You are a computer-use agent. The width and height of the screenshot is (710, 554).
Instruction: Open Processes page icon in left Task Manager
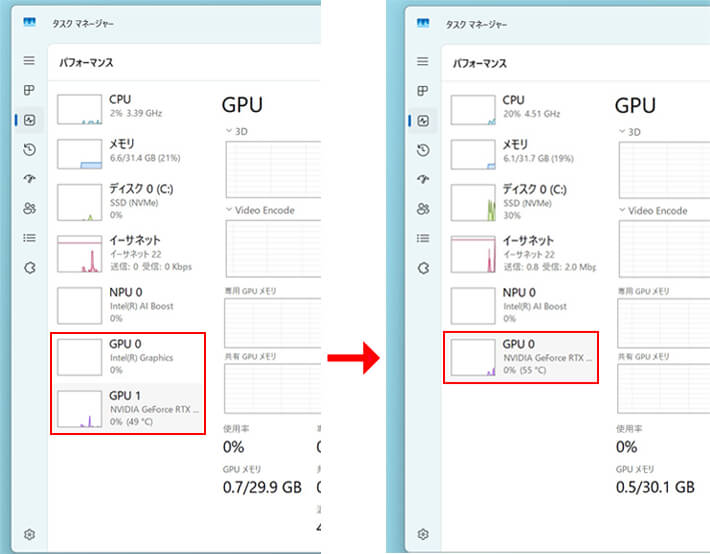[x=29, y=90]
